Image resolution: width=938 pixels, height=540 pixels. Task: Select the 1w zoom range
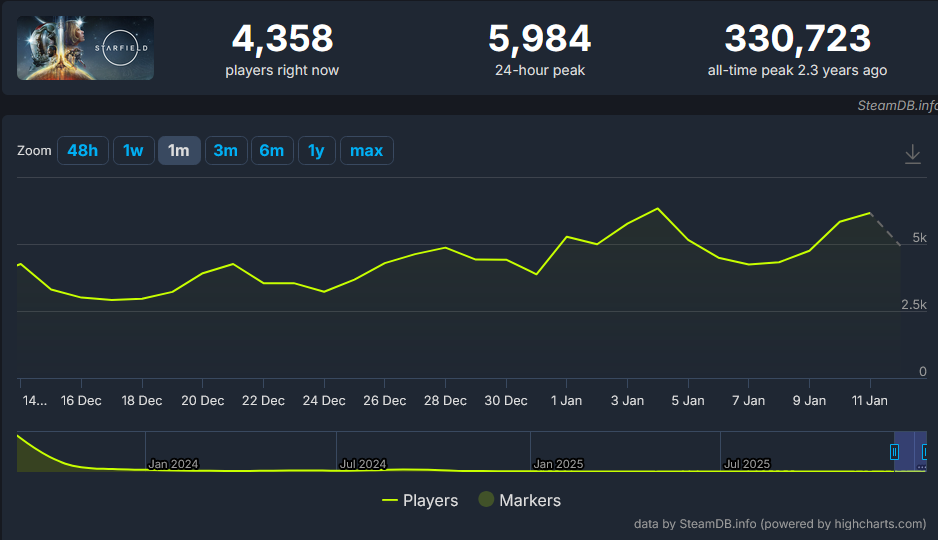133,150
